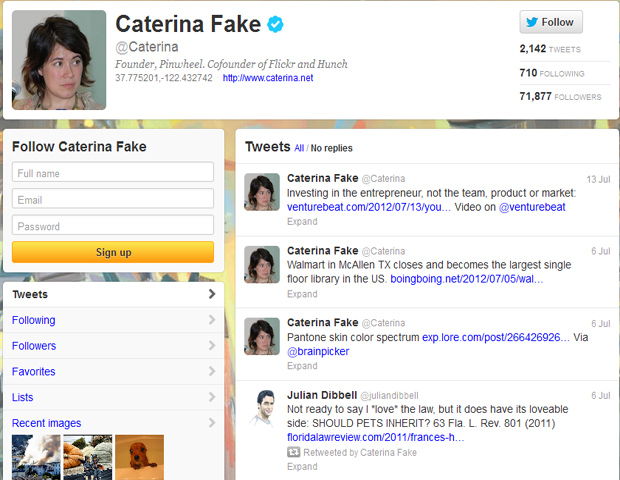
Task: Expand the Walmart McAllen library tweet
Action: [302, 294]
